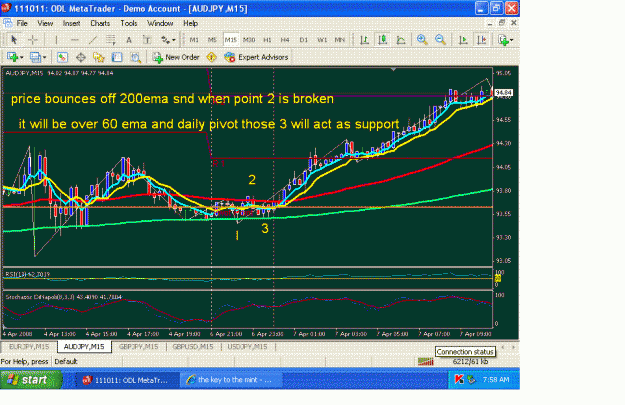625x405 pixels.
Task: Click the chart shift triangle marker
Action: [393, 69]
